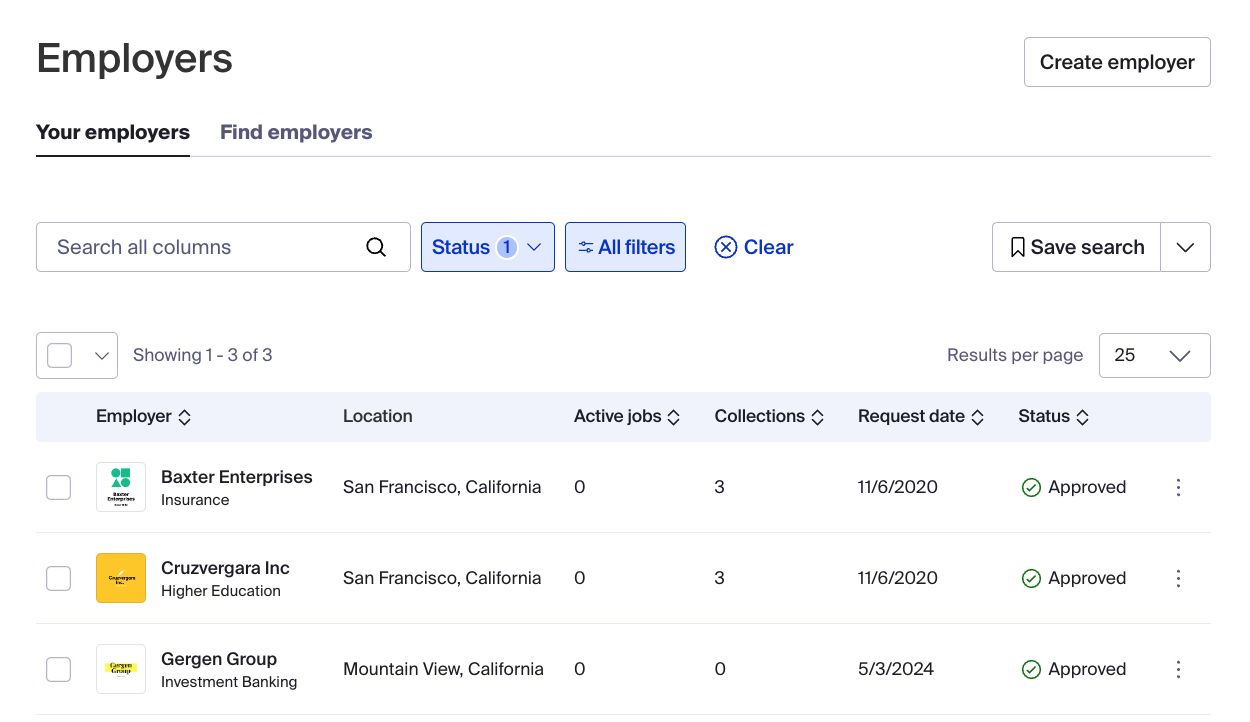Click Approved check icon for Gergen Group
The width and height of the screenshot is (1250, 722).
(1031, 669)
